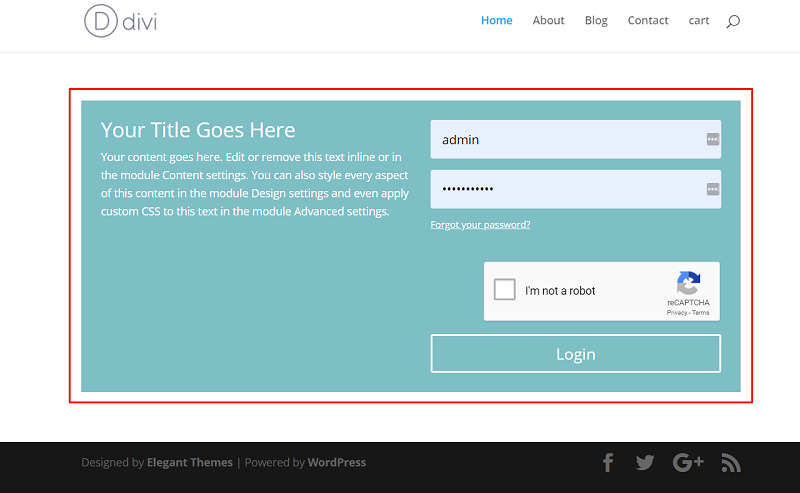
Task: Open reCAPTCHA Terms link
Action: coord(701,313)
